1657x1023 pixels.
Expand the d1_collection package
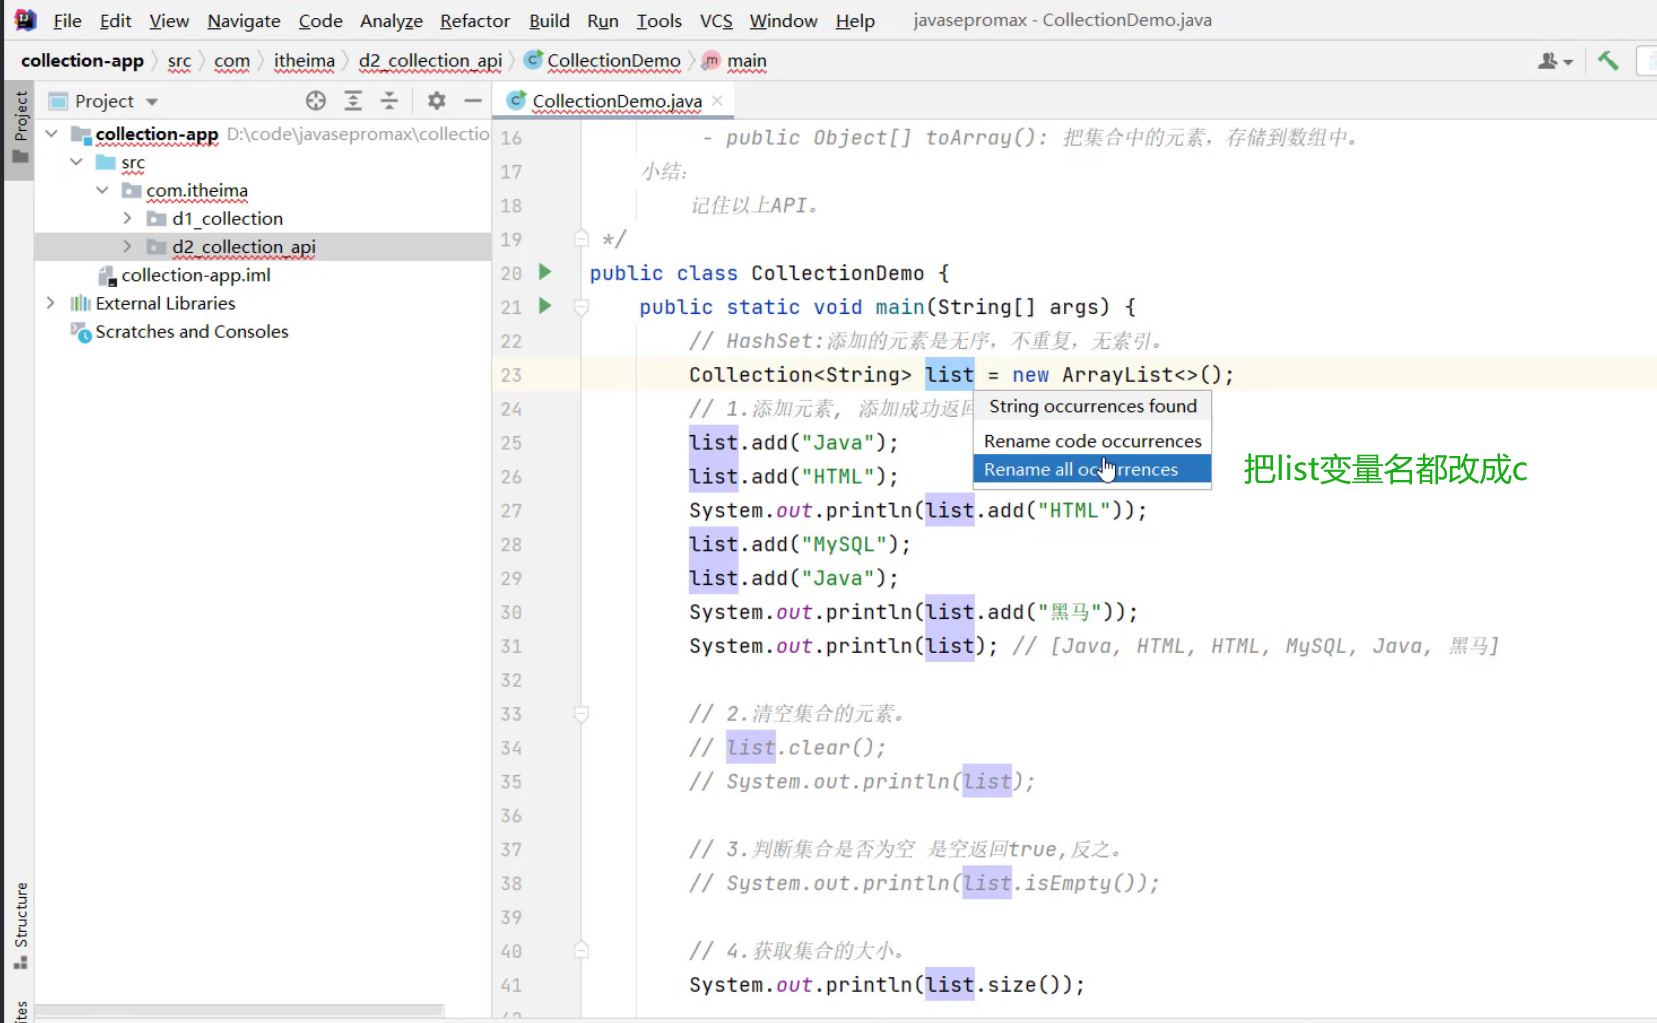click(x=127, y=218)
